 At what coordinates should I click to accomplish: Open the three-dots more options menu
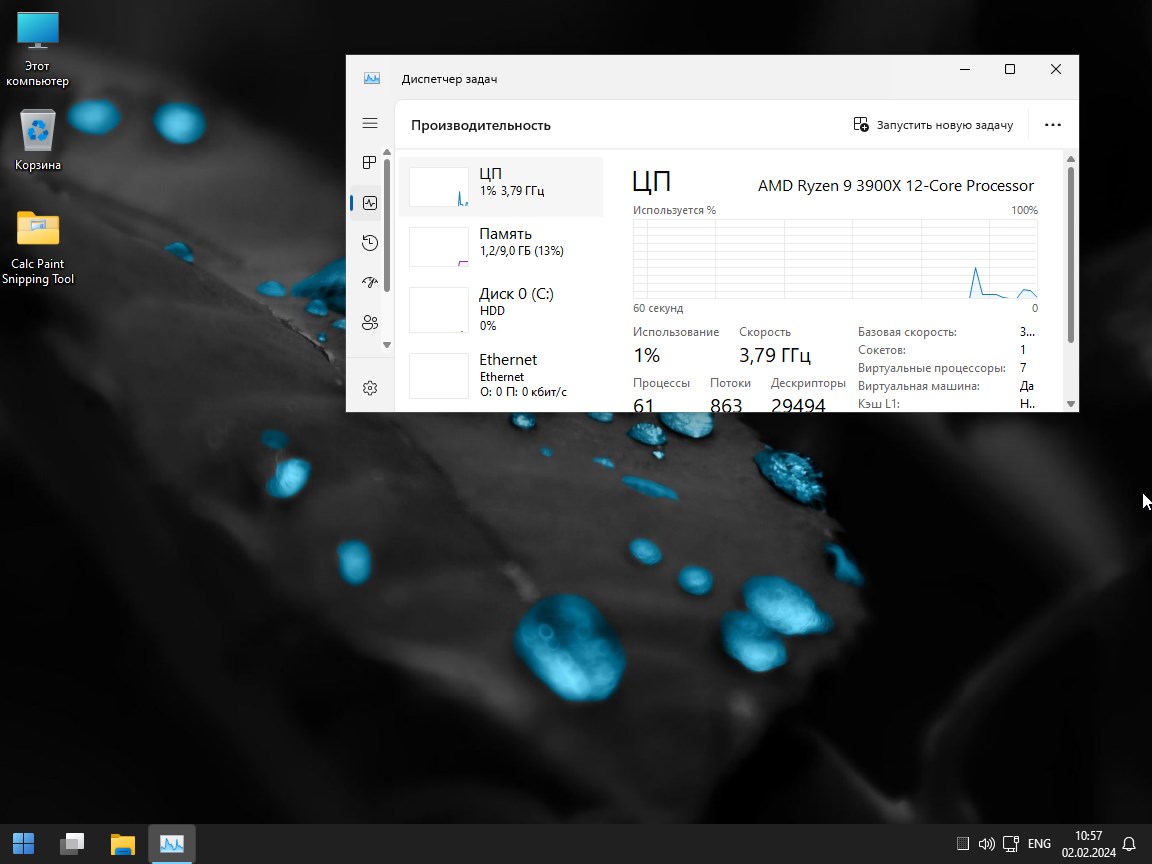(x=1053, y=125)
